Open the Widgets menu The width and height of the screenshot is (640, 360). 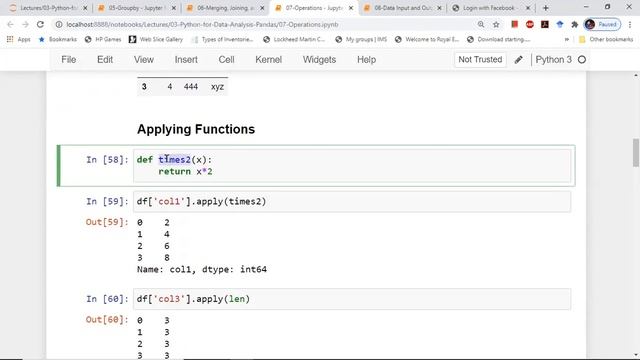(x=319, y=60)
